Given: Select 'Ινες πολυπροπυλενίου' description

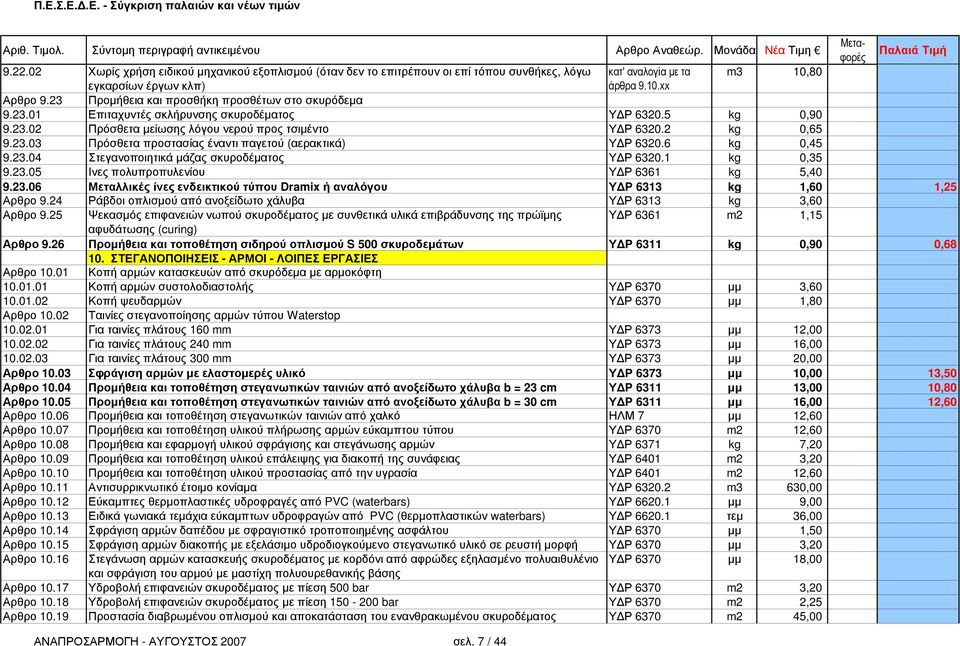Looking at the screenshot, I should (x=146, y=172).
